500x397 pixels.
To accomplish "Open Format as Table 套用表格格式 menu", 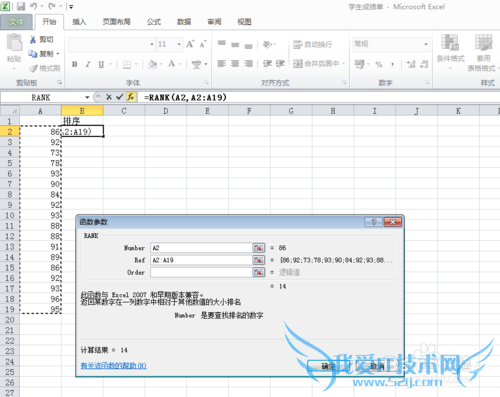I will pos(483,53).
